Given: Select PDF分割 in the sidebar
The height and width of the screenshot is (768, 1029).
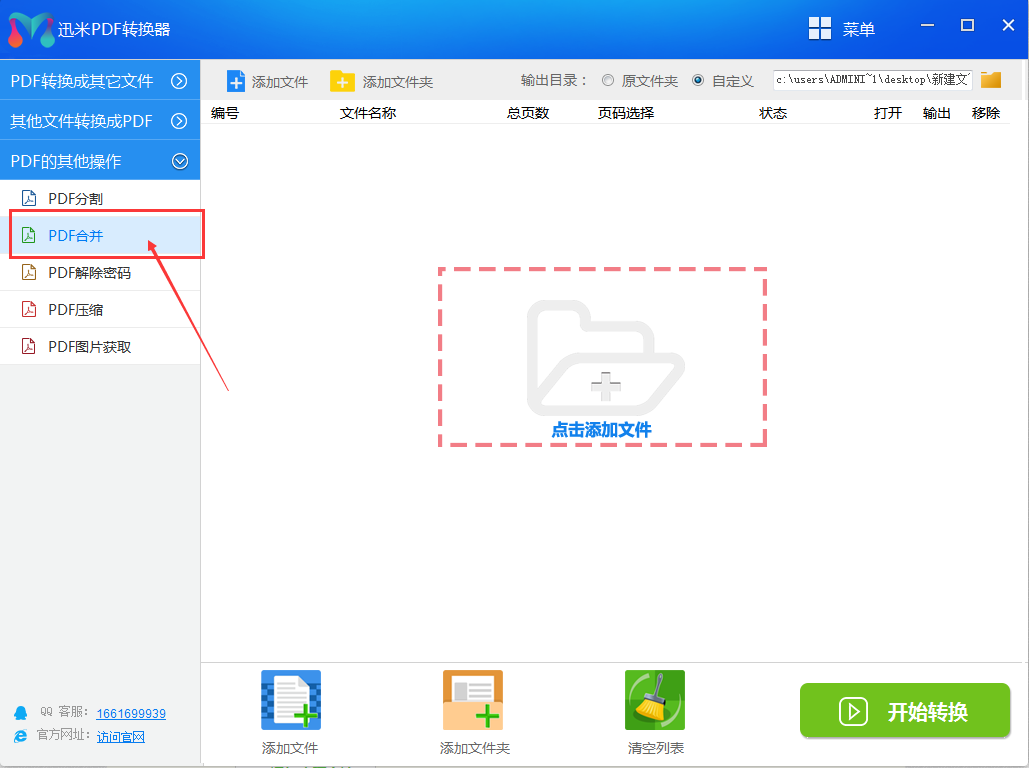Looking at the screenshot, I should click(x=76, y=198).
